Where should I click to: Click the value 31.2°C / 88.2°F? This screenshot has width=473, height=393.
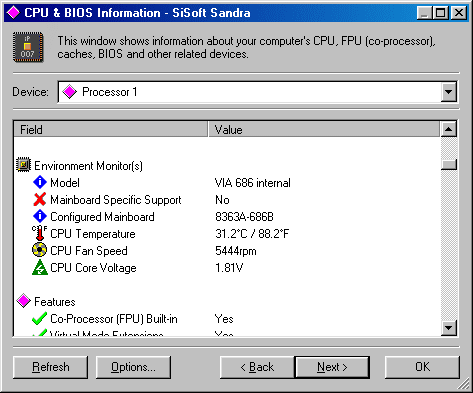252,234
